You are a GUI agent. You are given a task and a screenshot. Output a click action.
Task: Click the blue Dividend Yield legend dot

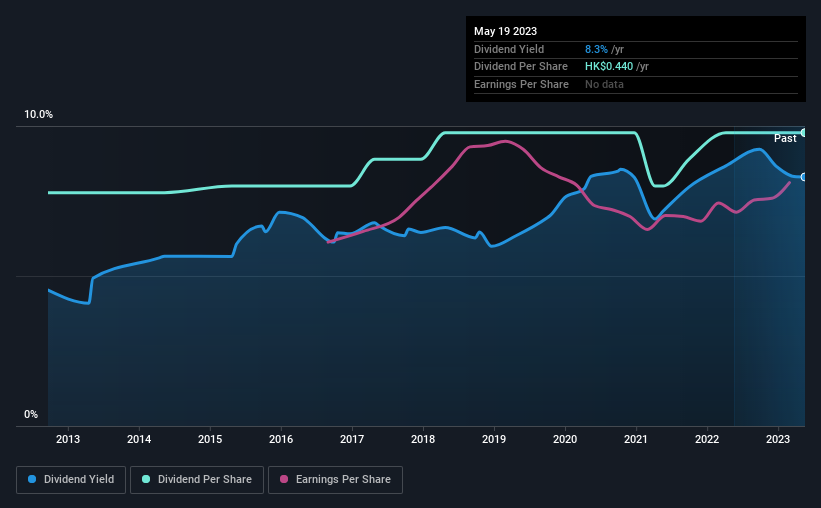[32, 479]
